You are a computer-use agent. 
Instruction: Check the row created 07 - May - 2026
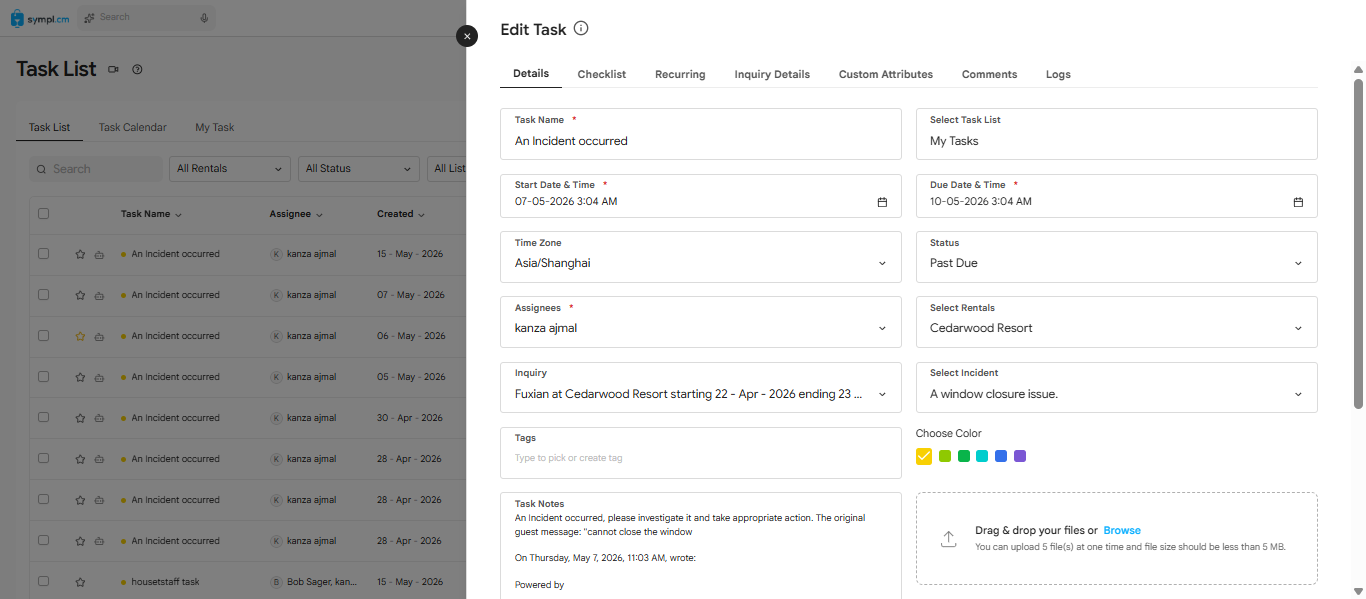pyautogui.click(x=43, y=295)
